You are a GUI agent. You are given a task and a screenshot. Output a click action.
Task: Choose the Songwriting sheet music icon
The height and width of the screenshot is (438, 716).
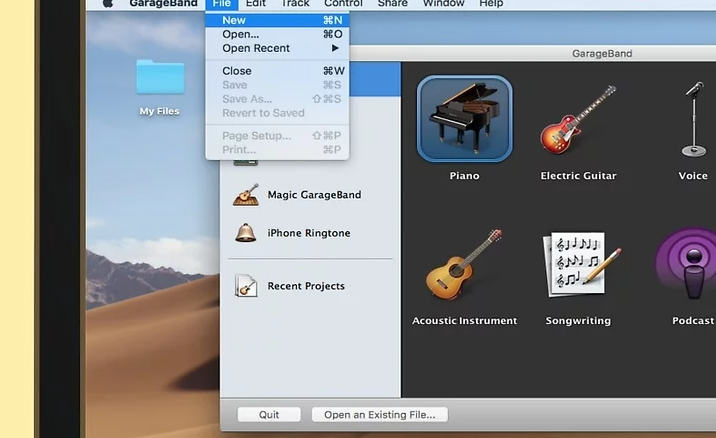pos(582,264)
